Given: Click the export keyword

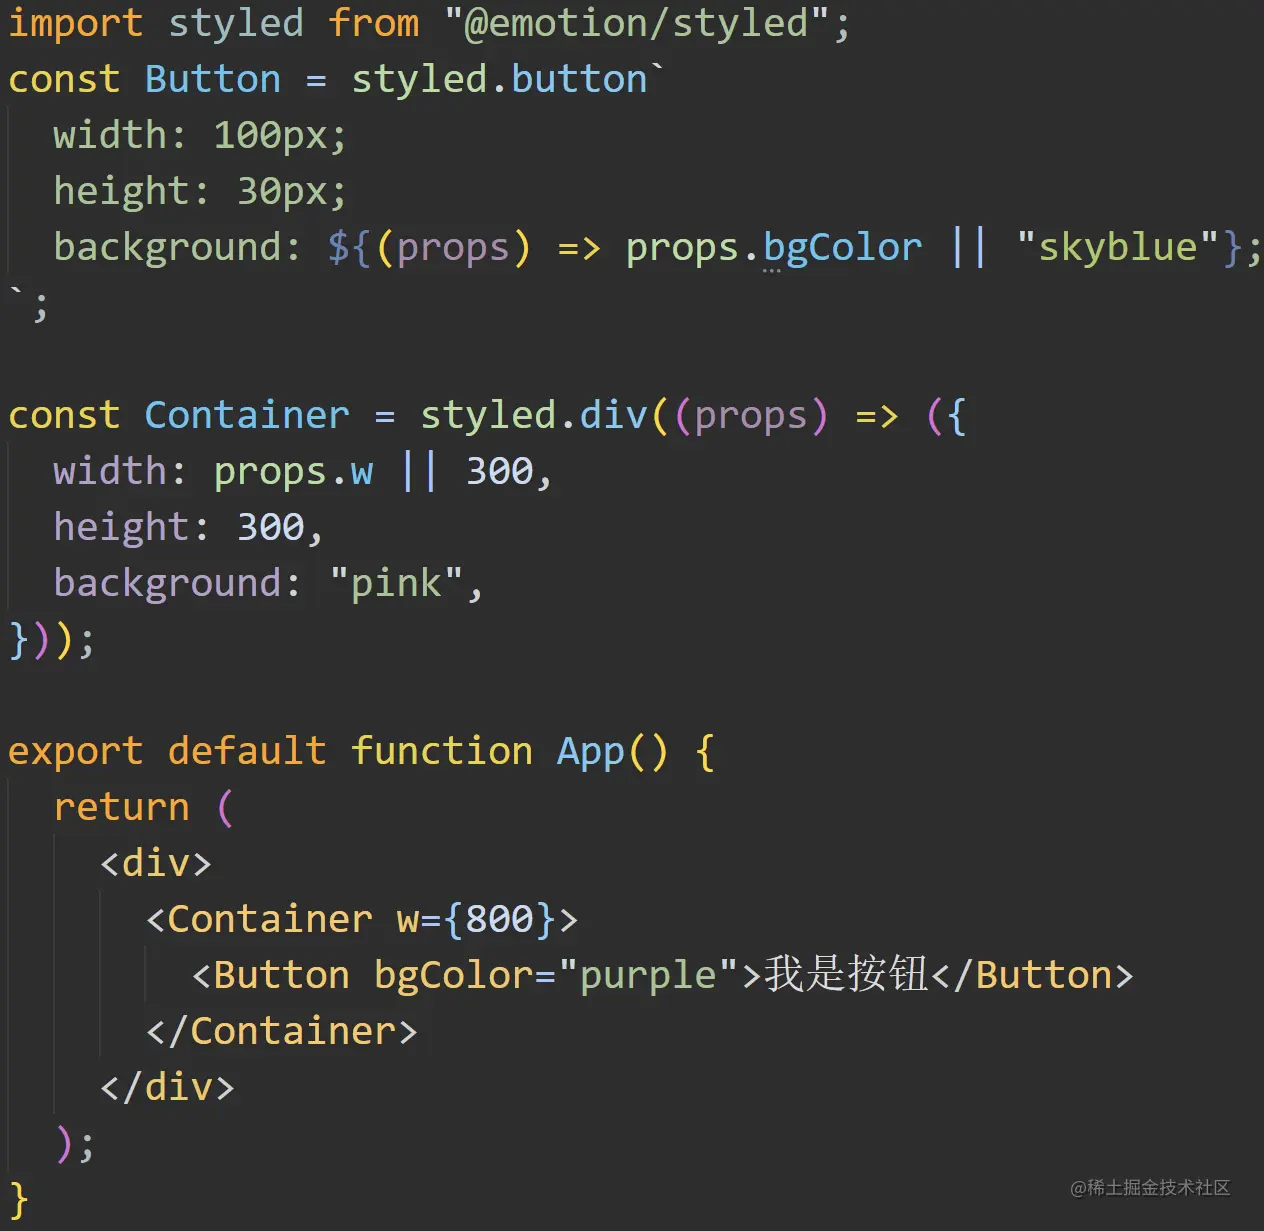Looking at the screenshot, I should [x=76, y=752].
